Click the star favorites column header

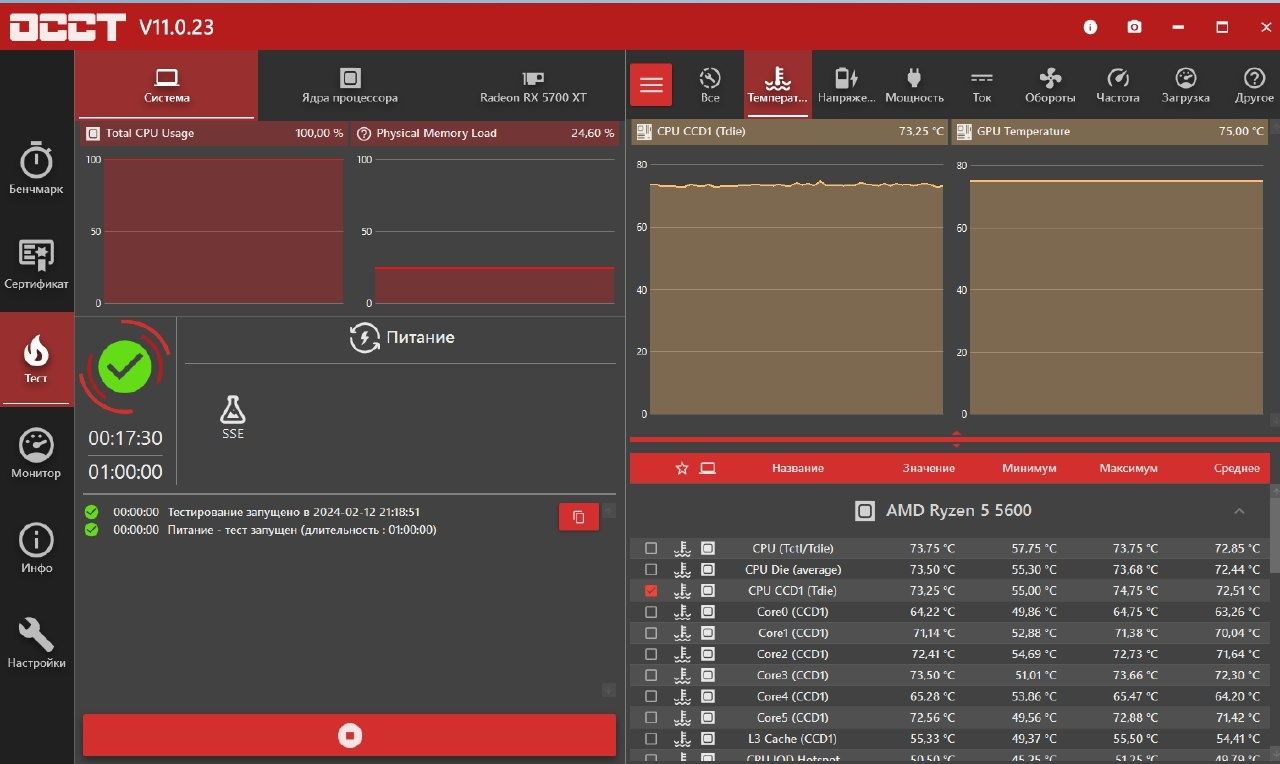(682, 468)
